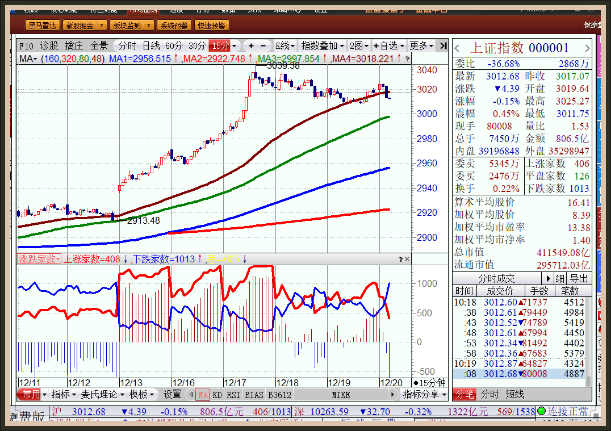Viewport: 611px width, 431px height.
Task: Open the 时间 column sort button in the trades list
Action: tap(464, 291)
